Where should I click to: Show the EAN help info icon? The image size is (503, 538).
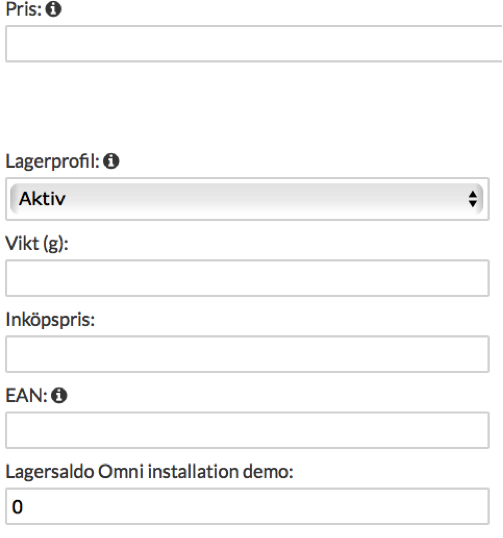pyautogui.click(x=59, y=395)
